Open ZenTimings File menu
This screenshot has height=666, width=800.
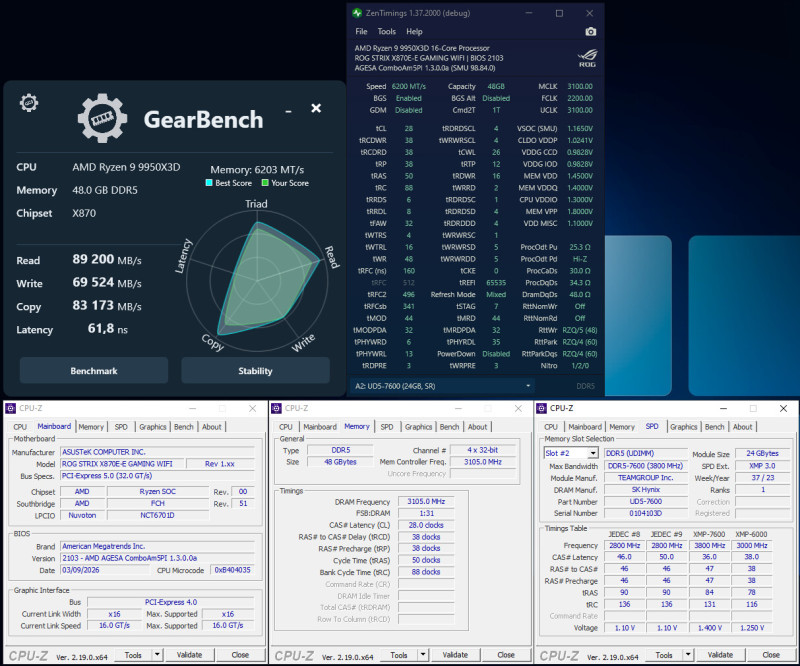tap(361, 32)
